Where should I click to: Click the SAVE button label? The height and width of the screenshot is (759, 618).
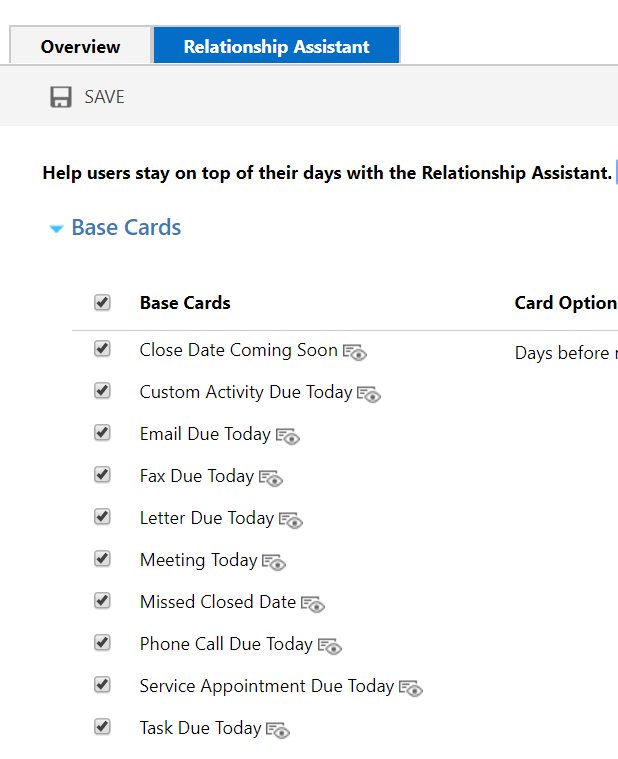pyautogui.click(x=104, y=97)
